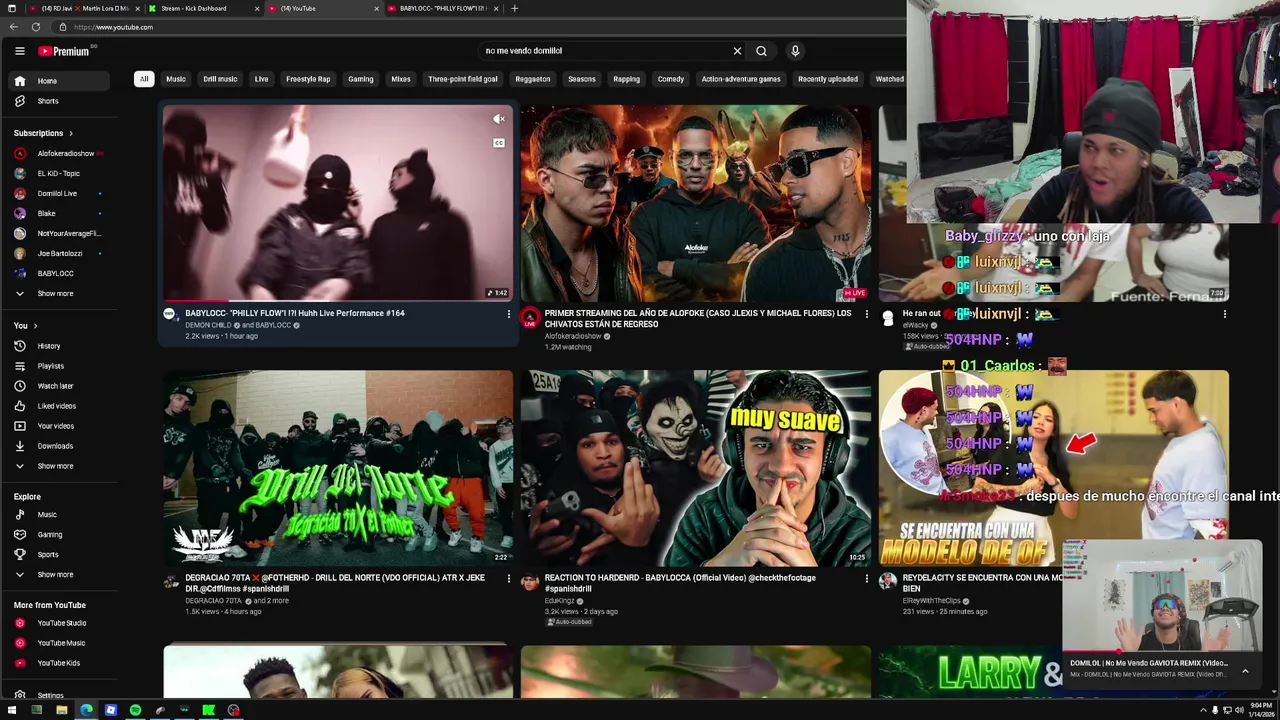This screenshot has height=720, width=1280.
Task: Select the All filter chip
Action: (144, 79)
